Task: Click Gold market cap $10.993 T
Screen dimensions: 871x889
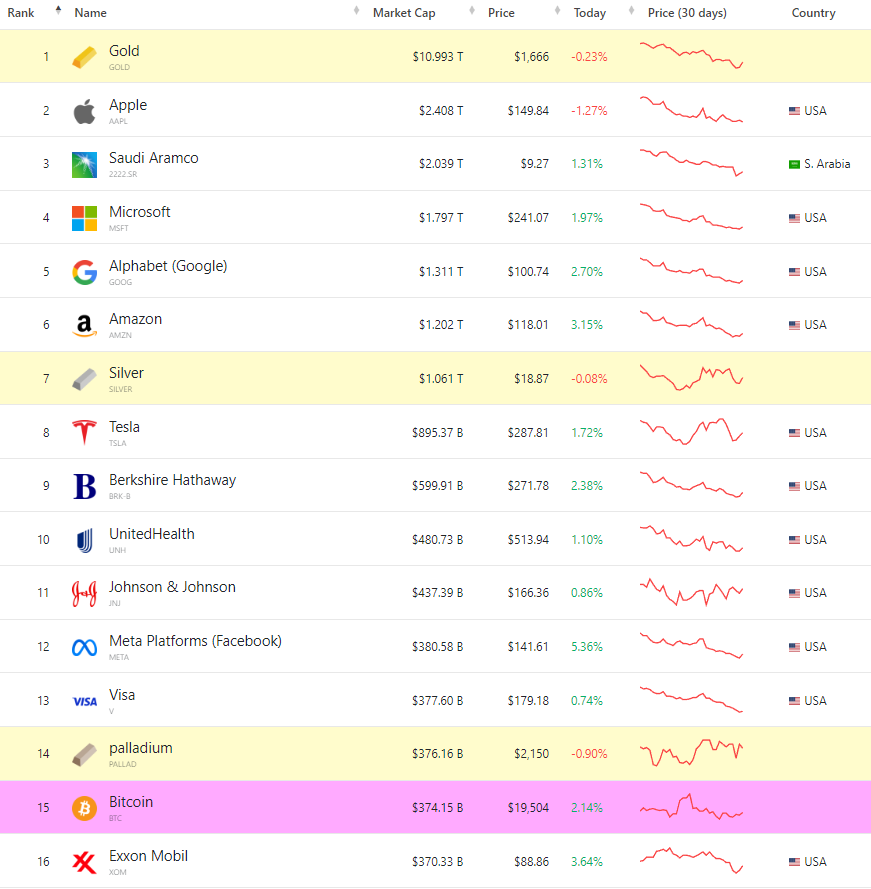Action: 438,57
